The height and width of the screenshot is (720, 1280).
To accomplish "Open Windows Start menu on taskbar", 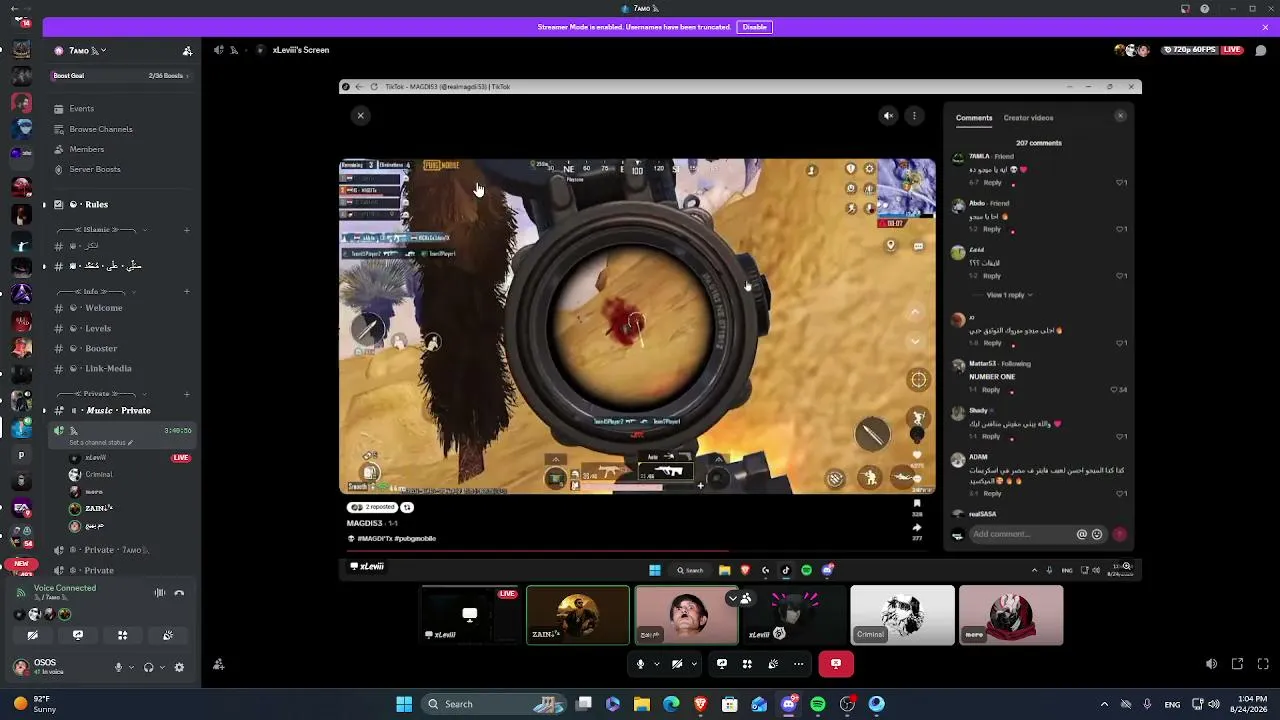I will click(x=404, y=704).
